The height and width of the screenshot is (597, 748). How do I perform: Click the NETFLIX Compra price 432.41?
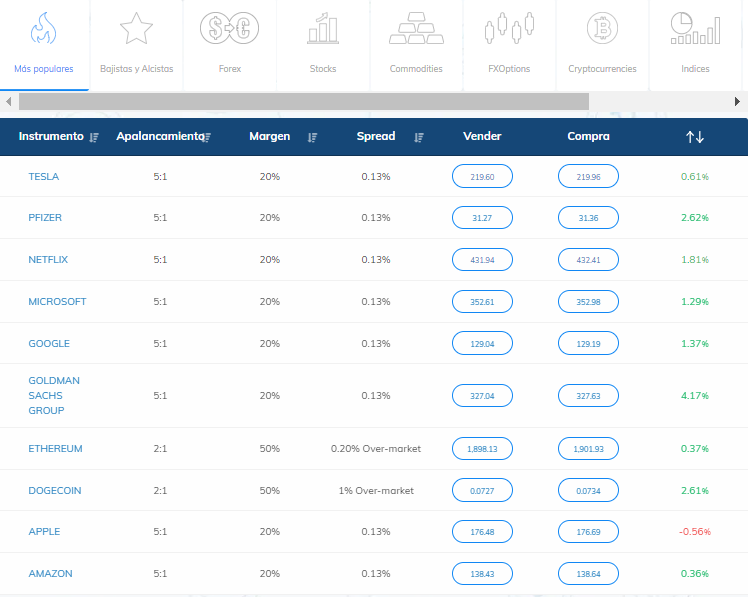[x=588, y=260]
